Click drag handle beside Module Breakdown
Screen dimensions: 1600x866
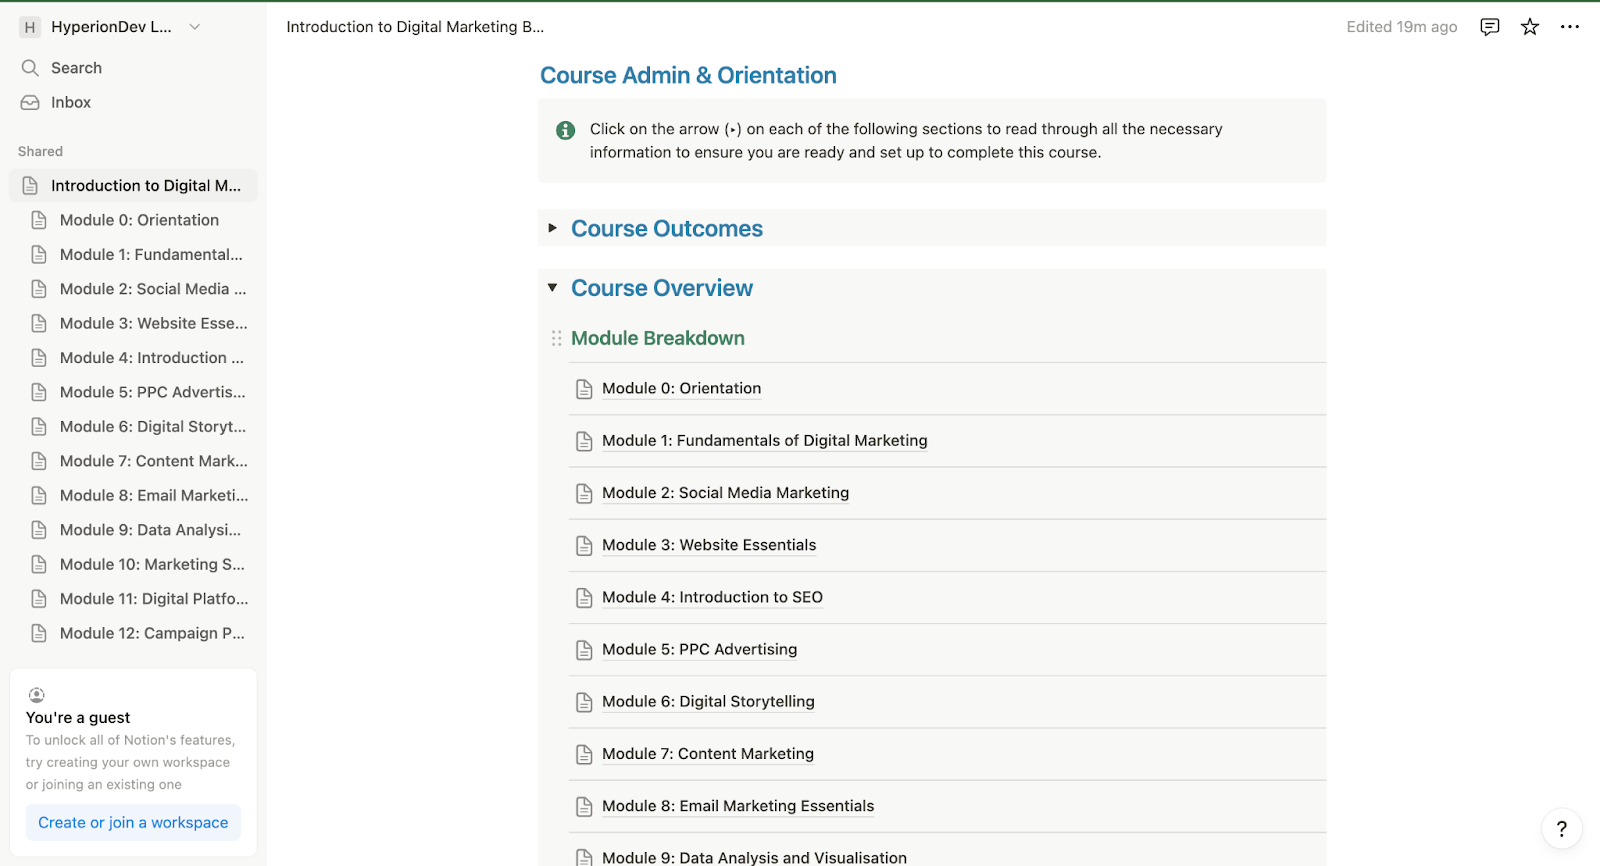click(x=556, y=338)
